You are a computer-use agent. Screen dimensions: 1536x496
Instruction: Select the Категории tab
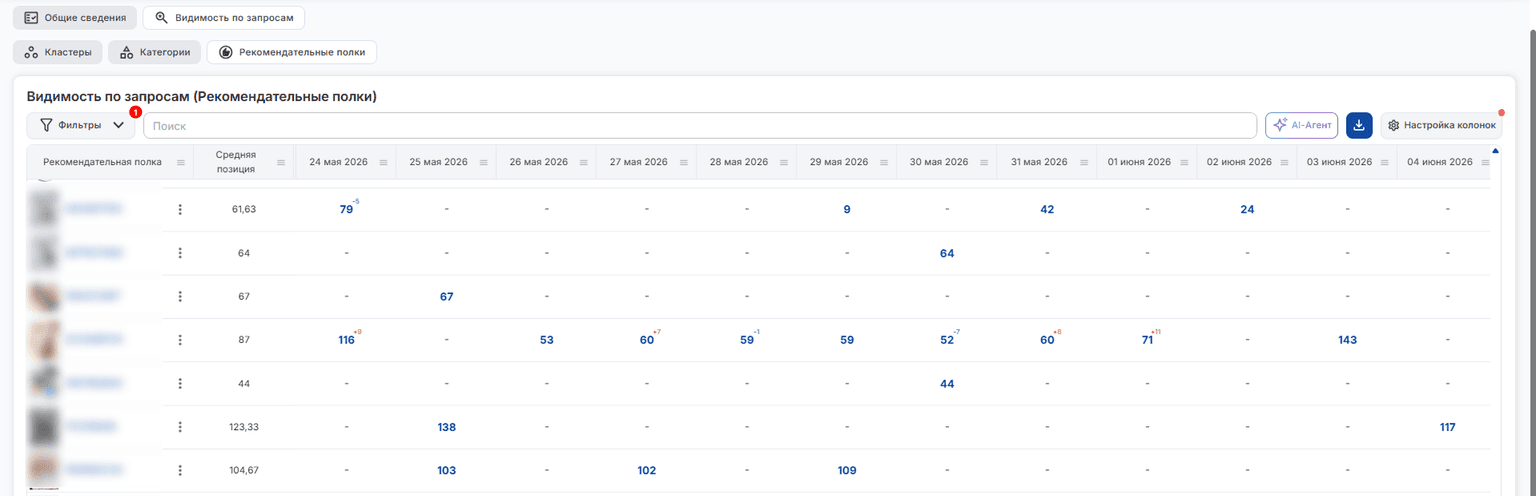click(x=155, y=52)
